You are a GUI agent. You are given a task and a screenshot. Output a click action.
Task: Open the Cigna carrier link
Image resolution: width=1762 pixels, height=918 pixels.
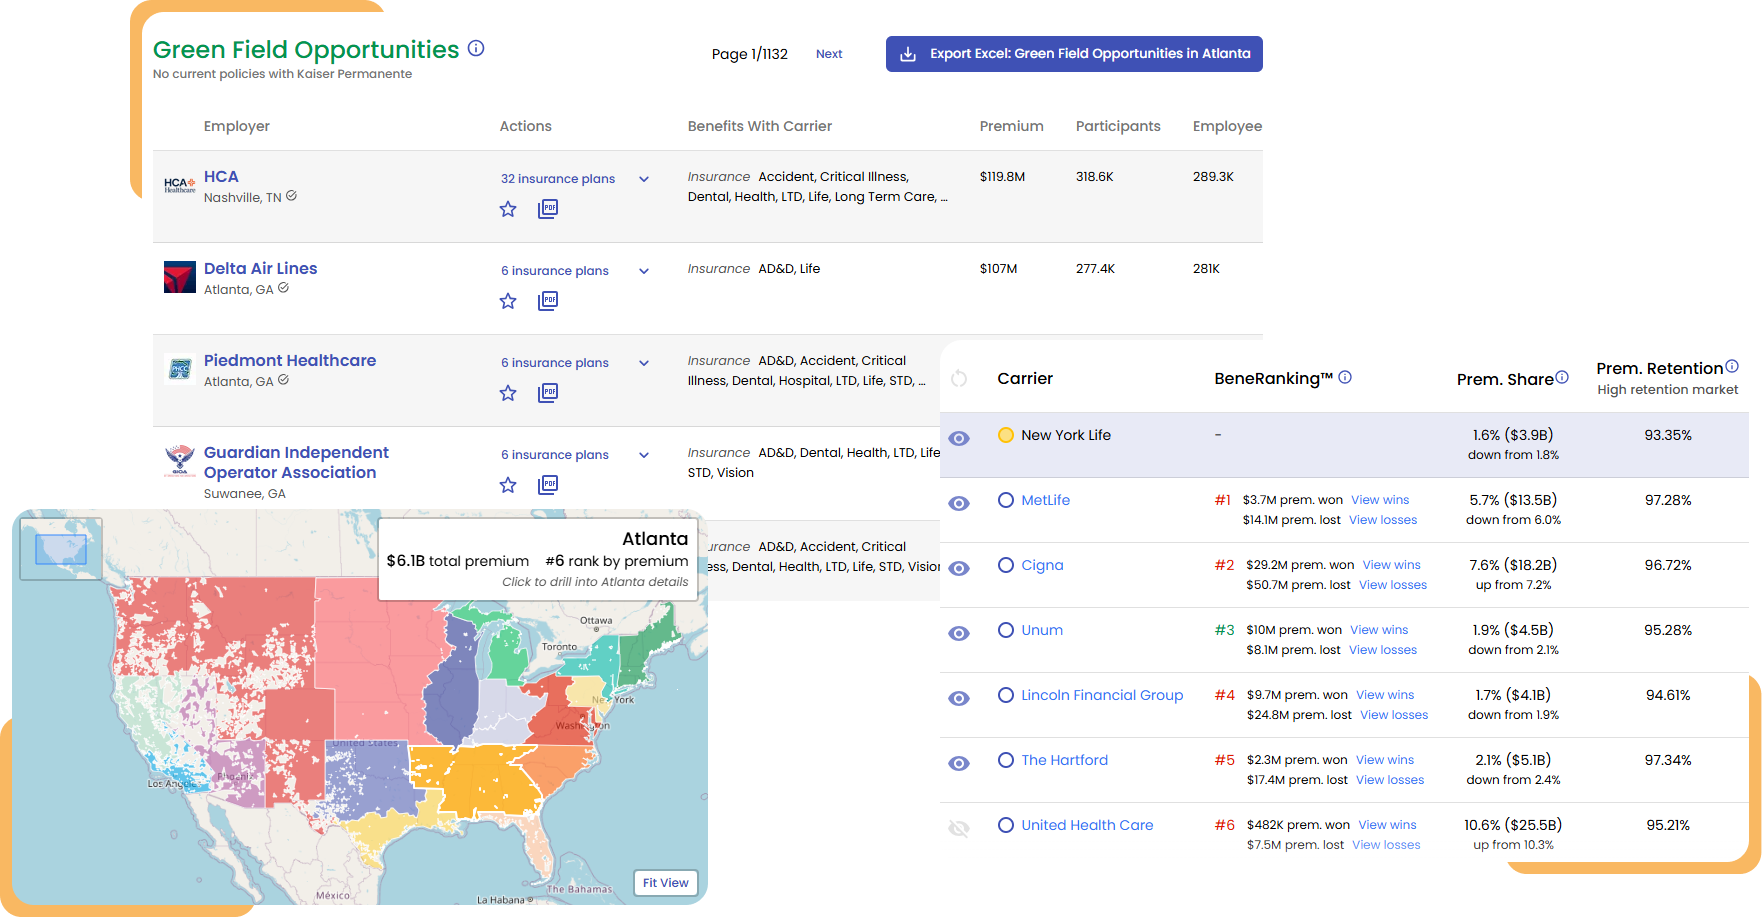(1042, 565)
